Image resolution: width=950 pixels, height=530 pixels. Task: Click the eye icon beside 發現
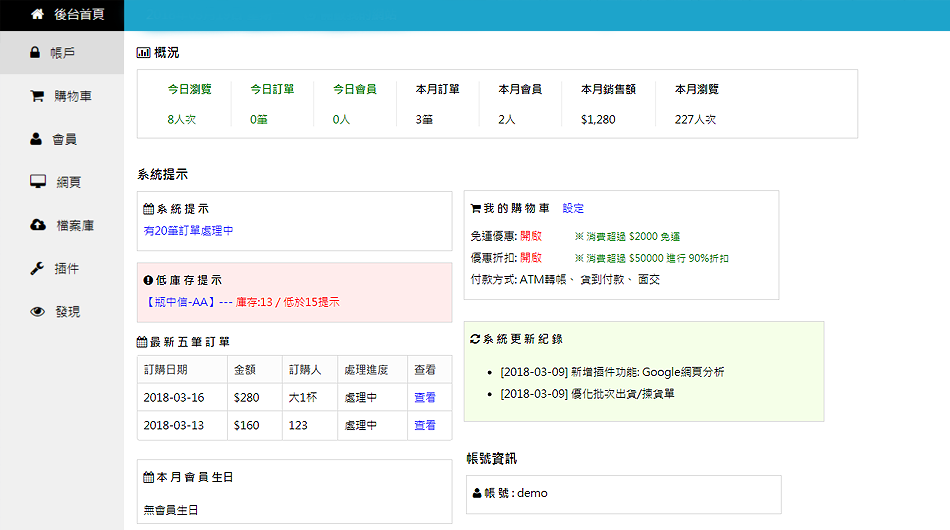tap(38, 312)
